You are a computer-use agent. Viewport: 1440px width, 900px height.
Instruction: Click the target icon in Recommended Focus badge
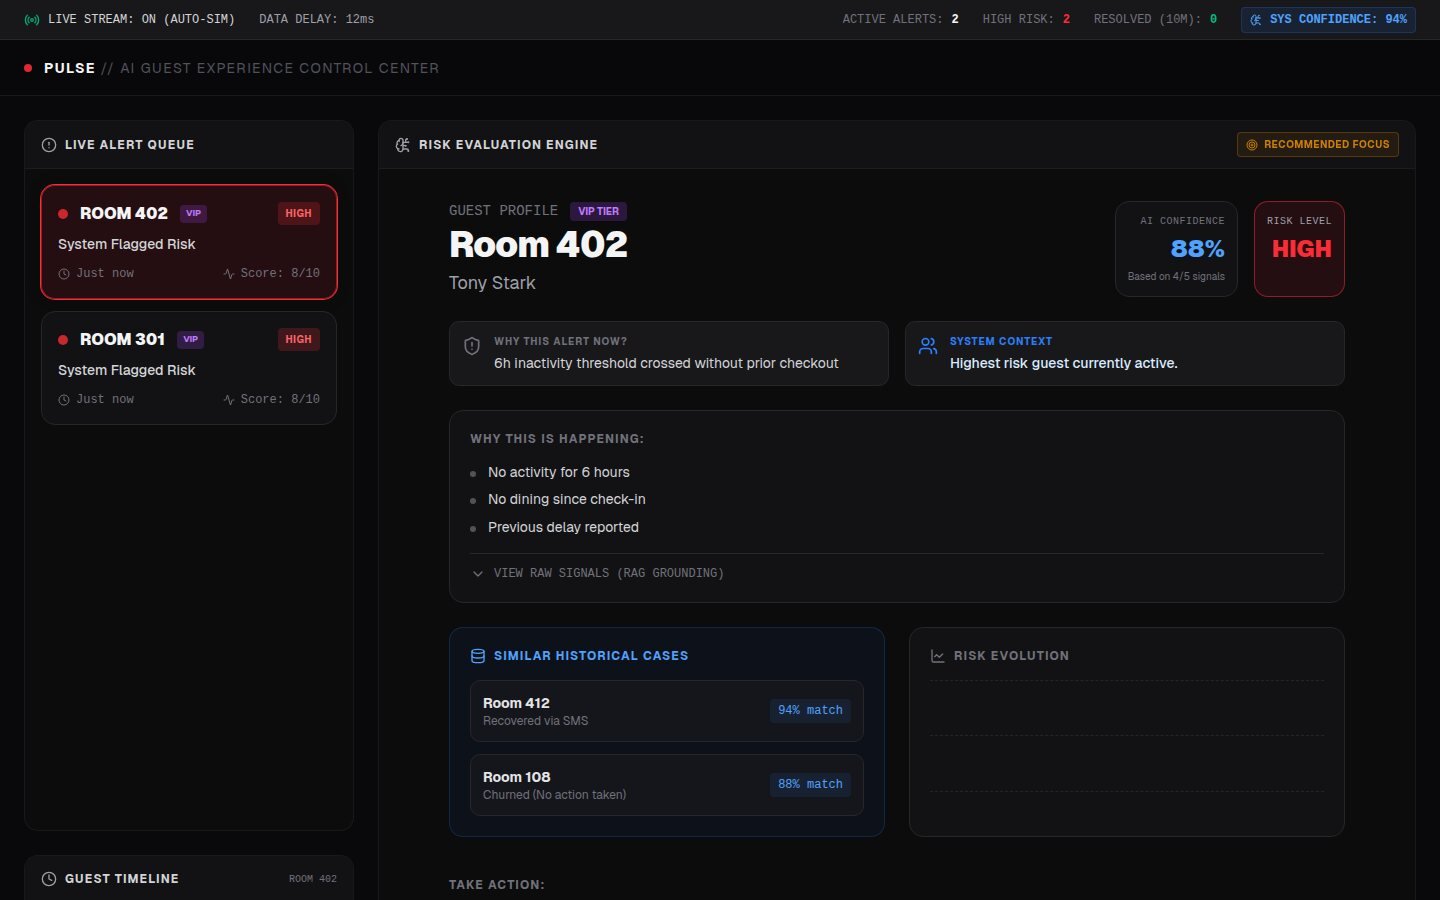tap(1252, 145)
